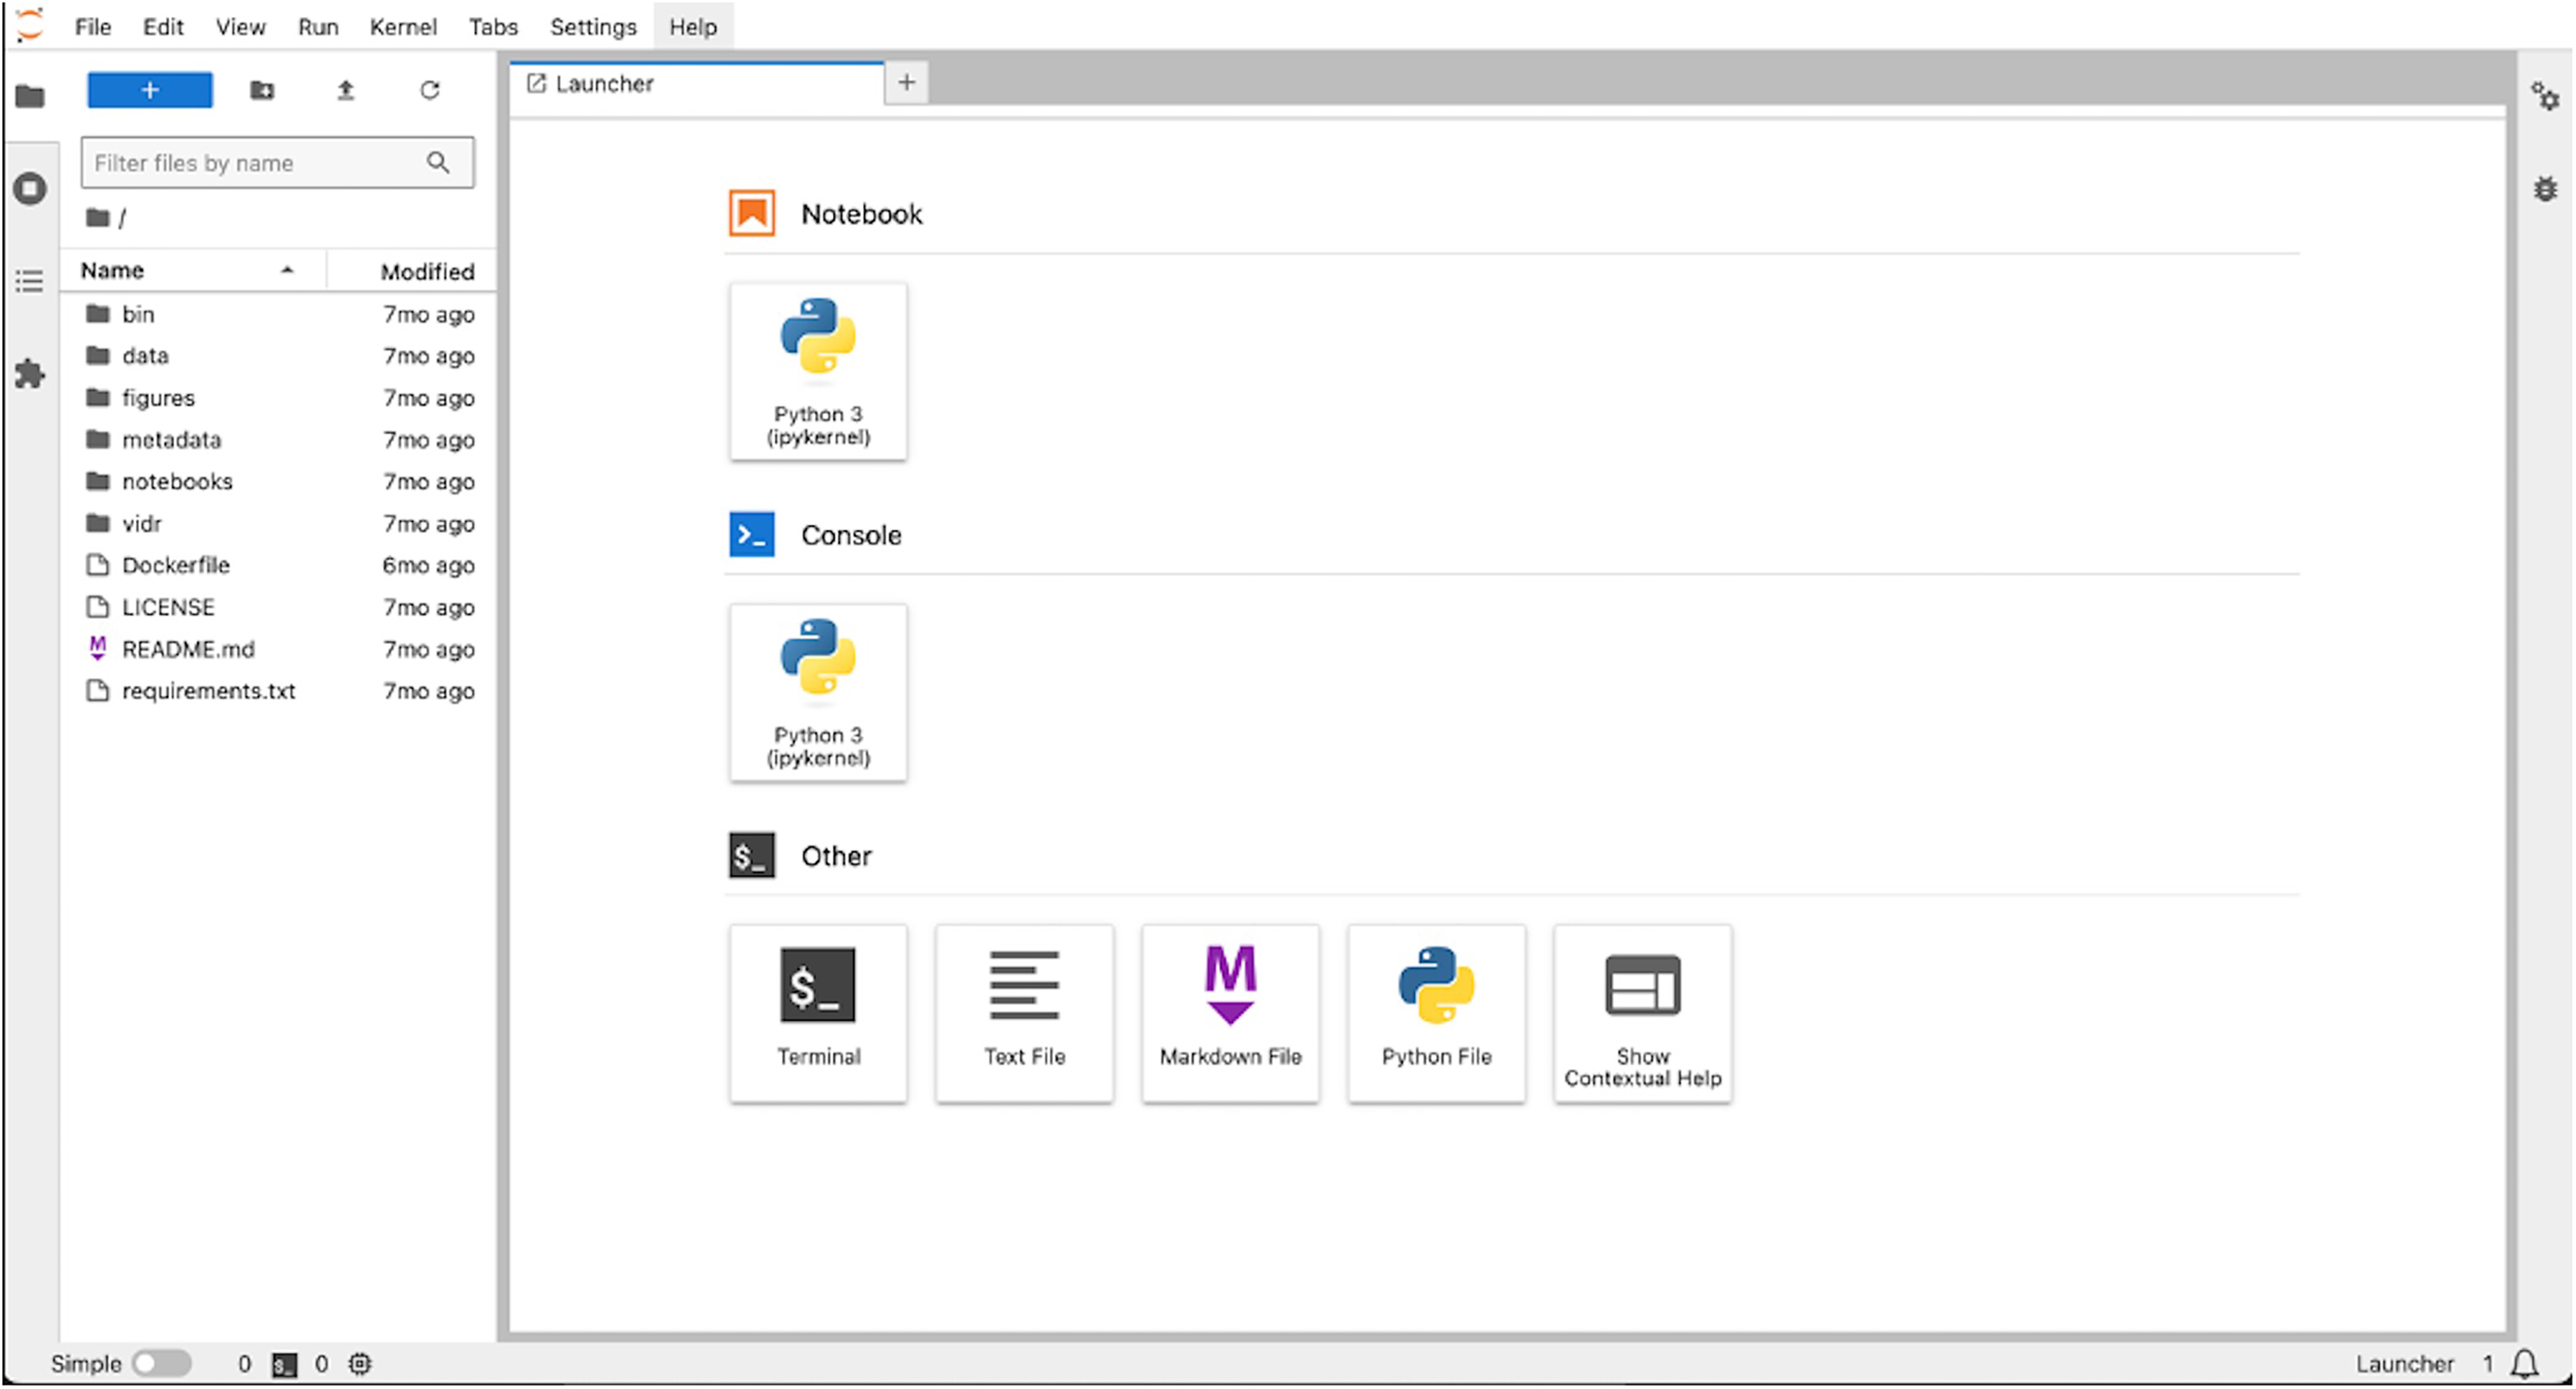Click the notifications bell icon
The height and width of the screenshot is (1389, 2576).
click(2525, 1363)
